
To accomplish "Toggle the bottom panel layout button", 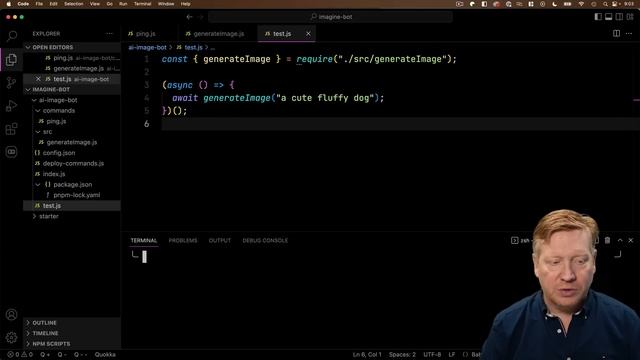I will tap(609, 17).
